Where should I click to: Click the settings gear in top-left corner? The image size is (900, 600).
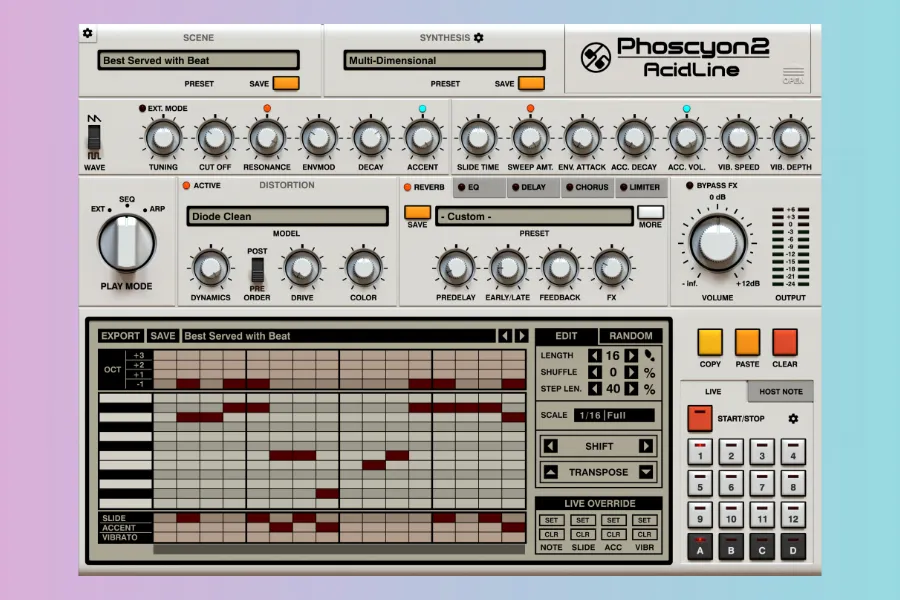(87, 33)
